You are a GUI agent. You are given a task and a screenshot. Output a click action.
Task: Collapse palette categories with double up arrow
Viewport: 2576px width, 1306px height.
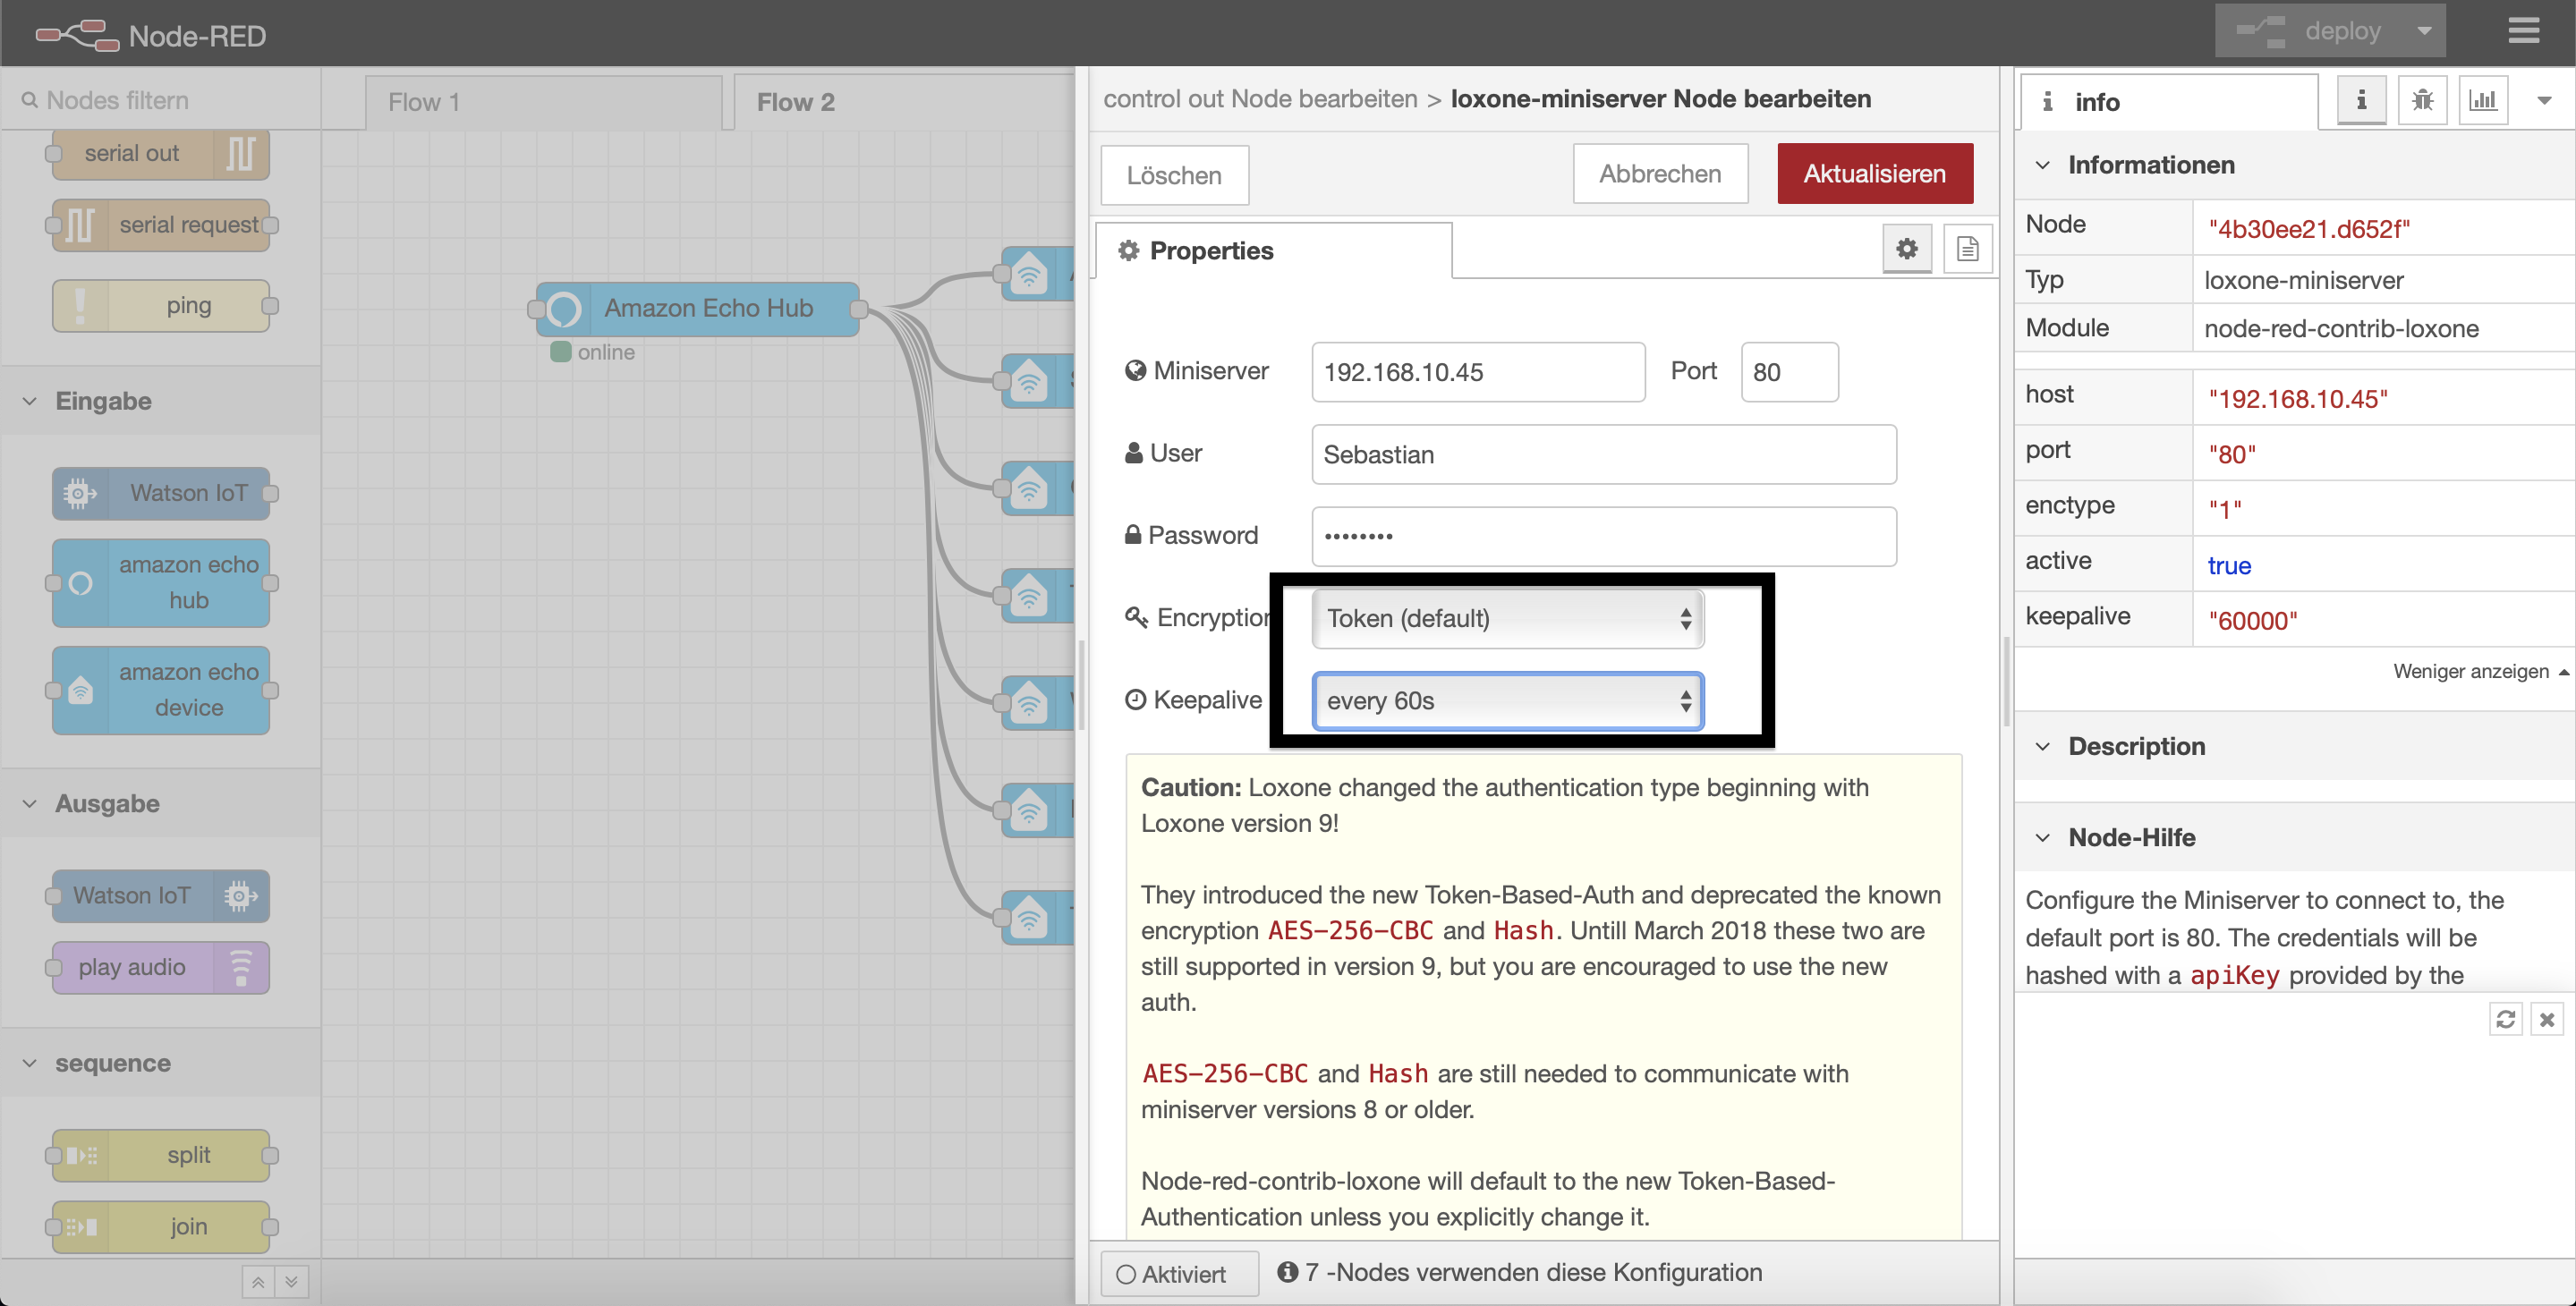(258, 1282)
